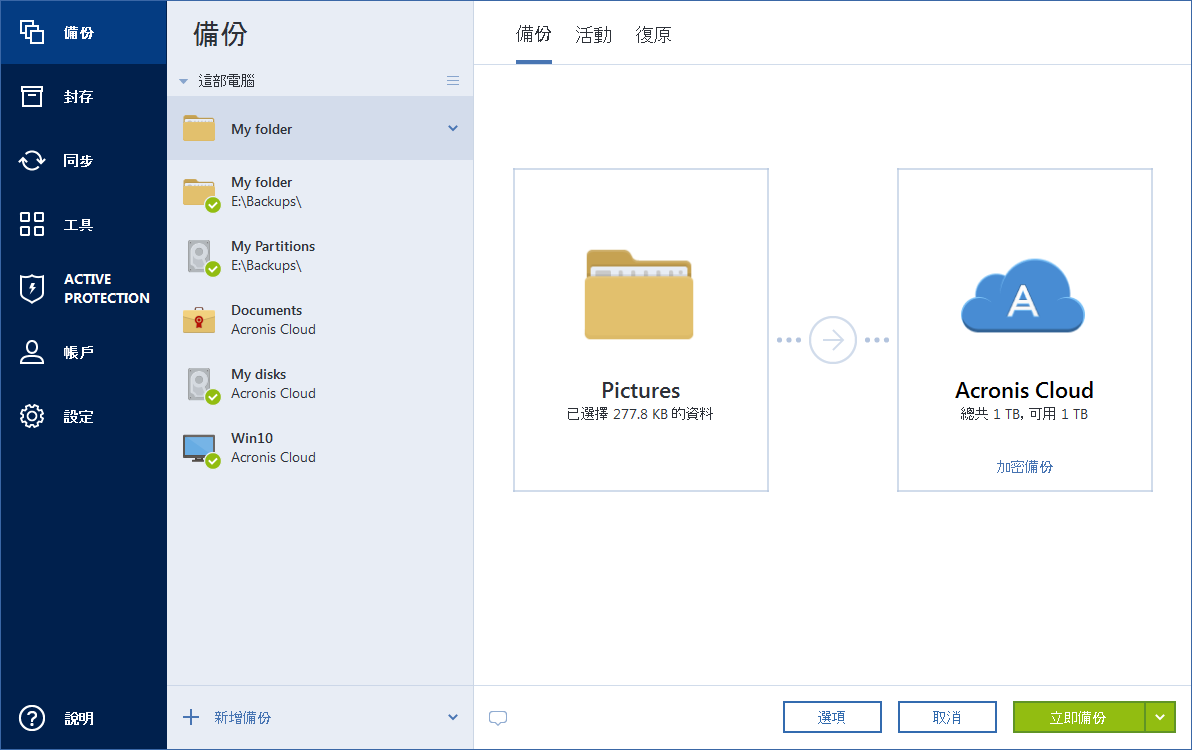Click the 立即備份 (Back up now) button
Screen dimensions: 1192x750
coord(1079,717)
